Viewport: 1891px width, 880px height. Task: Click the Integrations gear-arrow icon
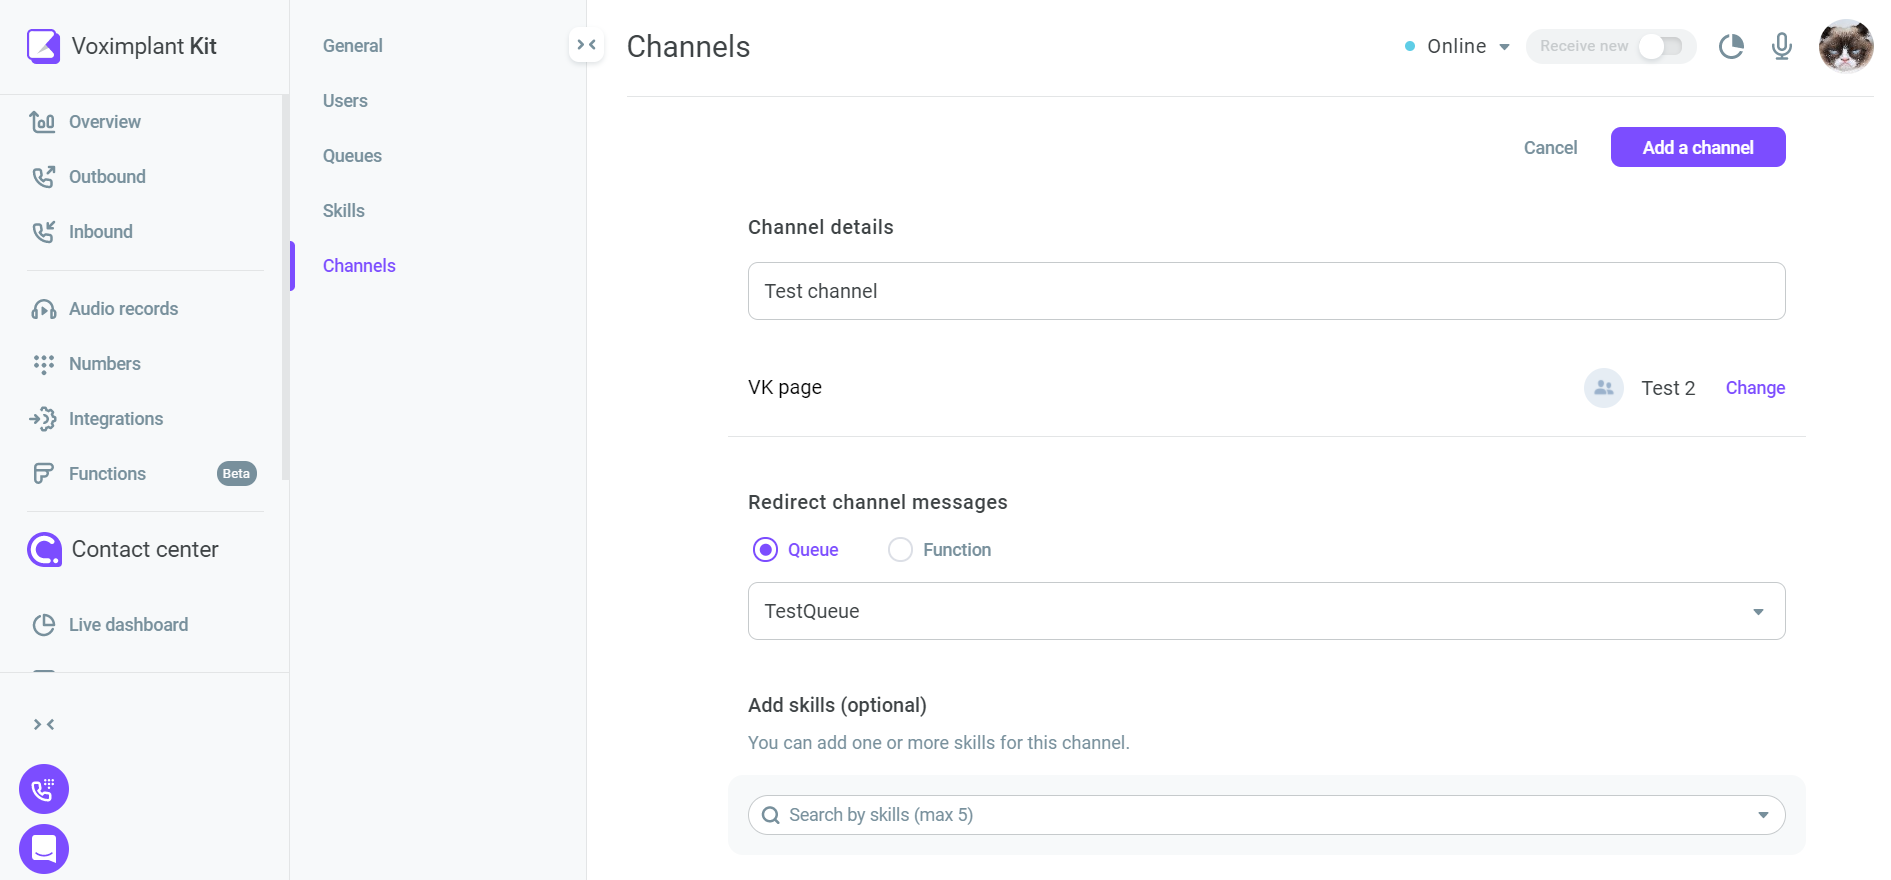43,419
